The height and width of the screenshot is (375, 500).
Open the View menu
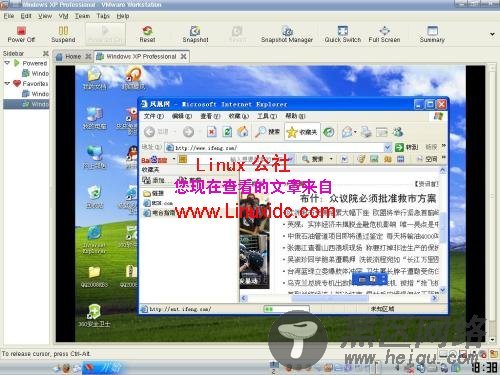tap(45, 16)
